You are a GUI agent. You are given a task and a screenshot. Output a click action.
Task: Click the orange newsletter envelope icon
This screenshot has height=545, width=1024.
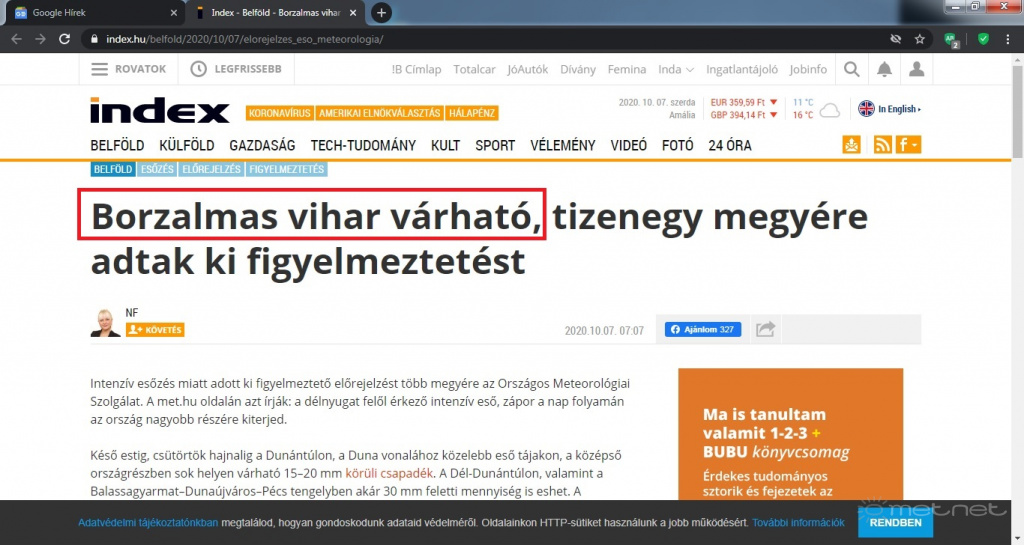[851, 145]
